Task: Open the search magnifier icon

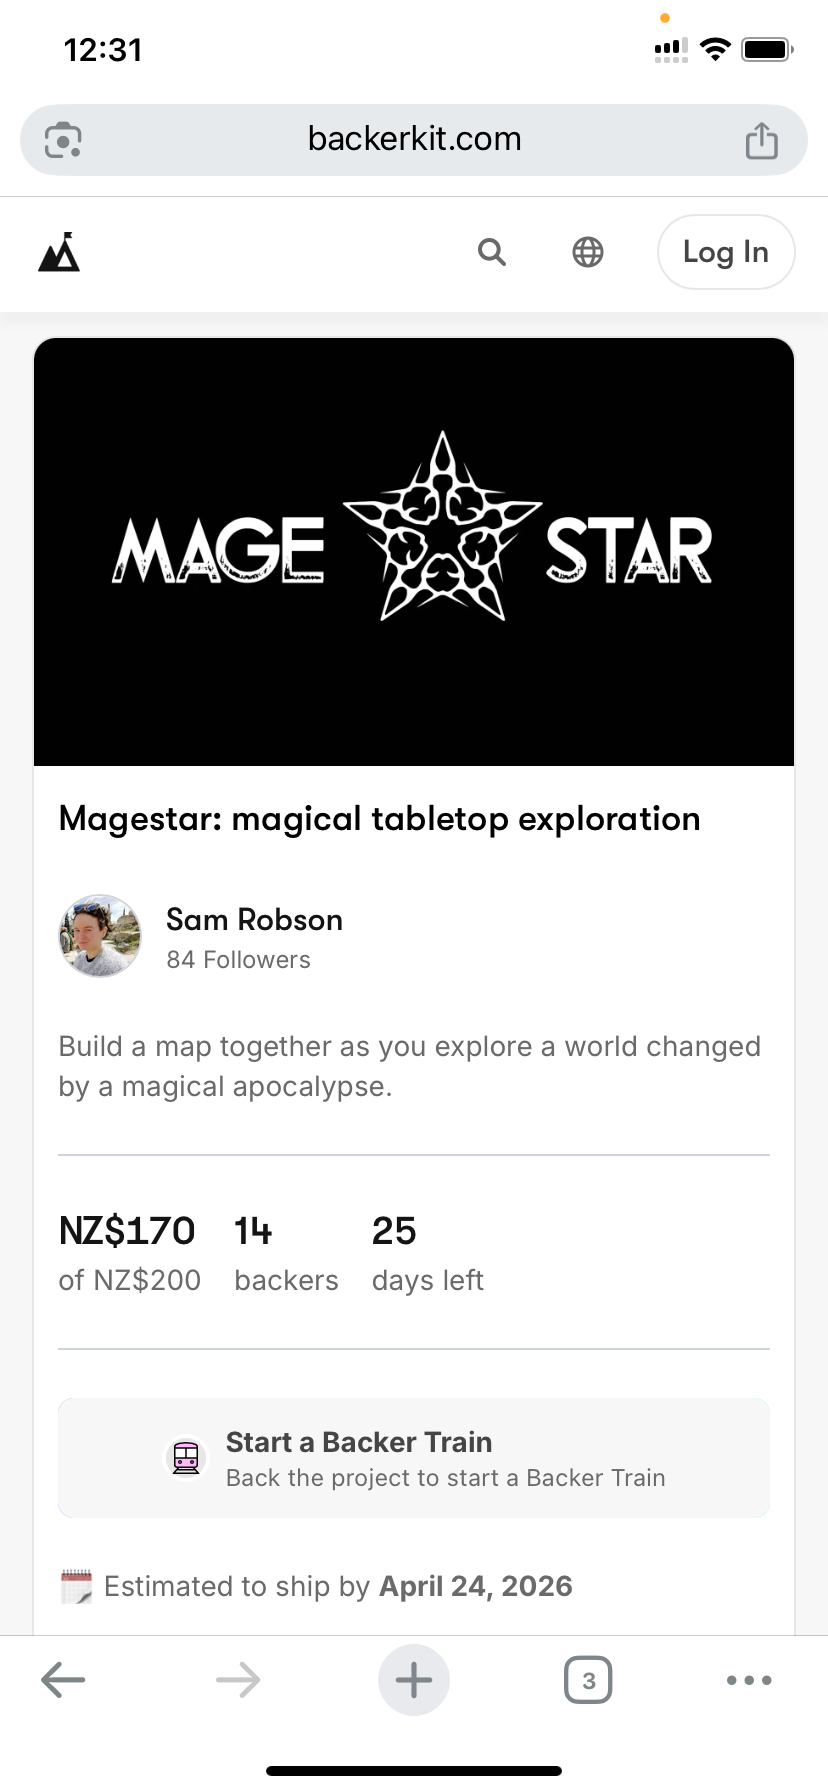Action: tap(491, 252)
